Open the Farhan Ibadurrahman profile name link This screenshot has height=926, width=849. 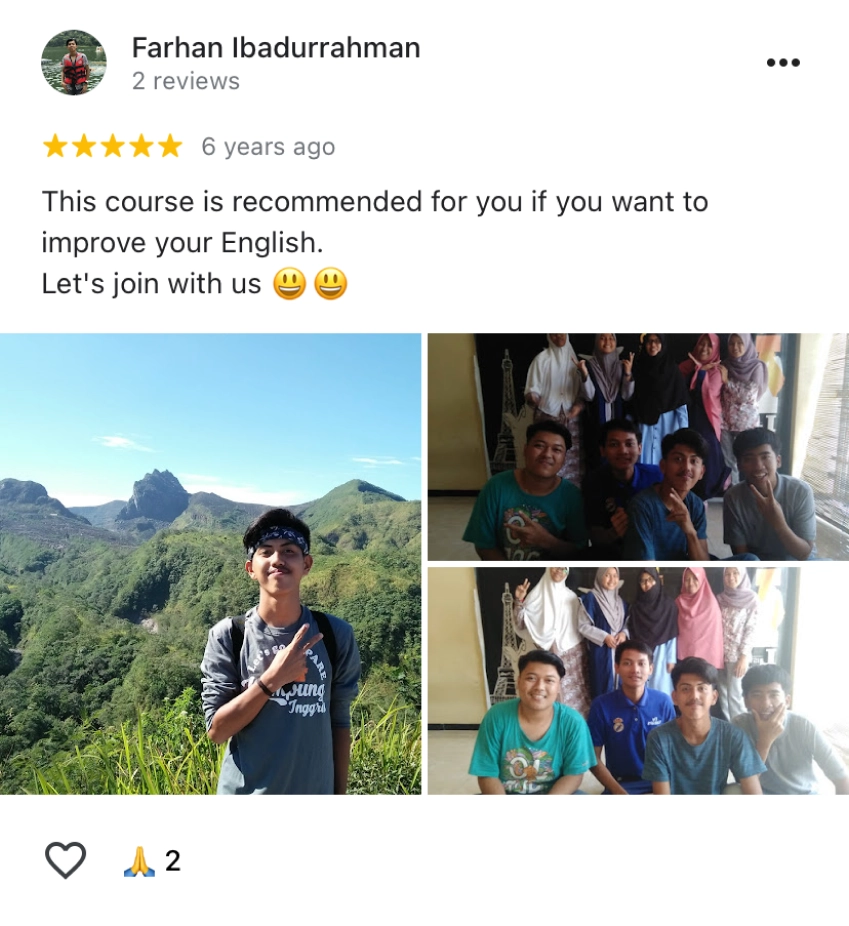(x=276, y=48)
